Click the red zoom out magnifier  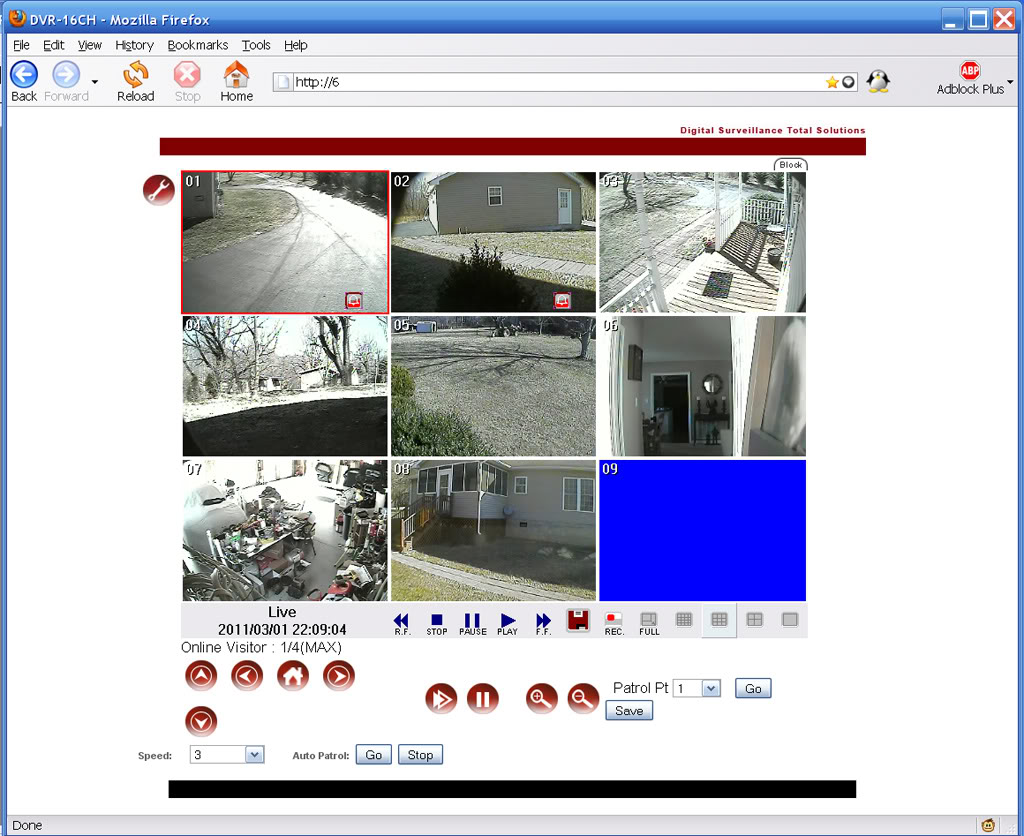click(x=583, y=698)
